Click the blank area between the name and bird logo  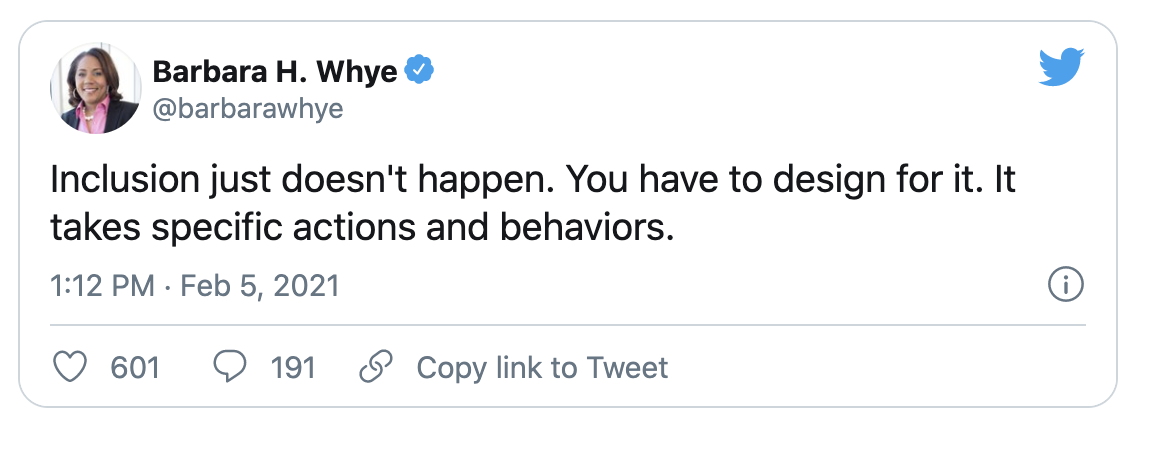(736, 71)
